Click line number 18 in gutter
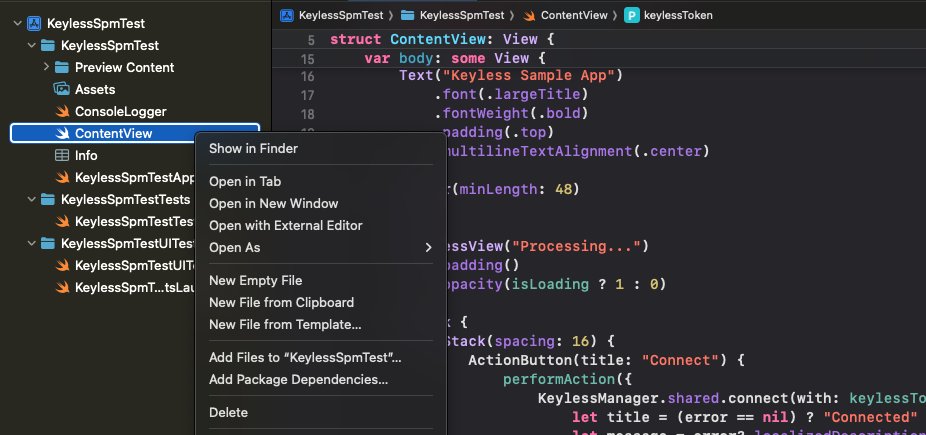Viewport: 926px width, 435px height. tap(308, 115)
